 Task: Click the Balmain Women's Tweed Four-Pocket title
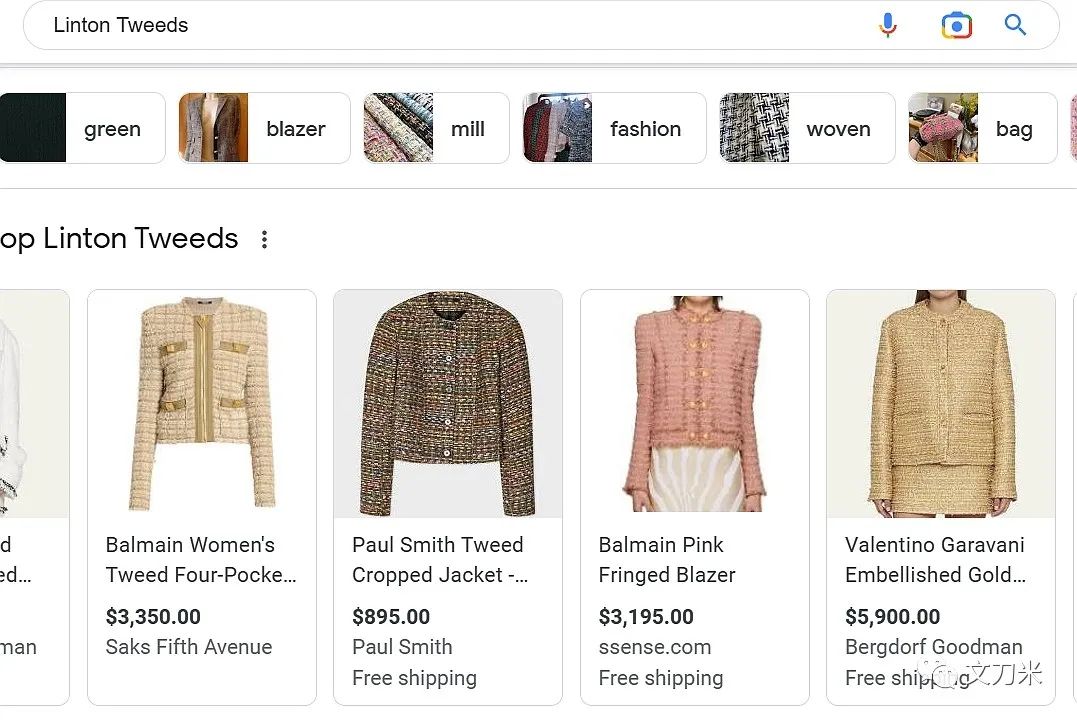tap(201, 560)
